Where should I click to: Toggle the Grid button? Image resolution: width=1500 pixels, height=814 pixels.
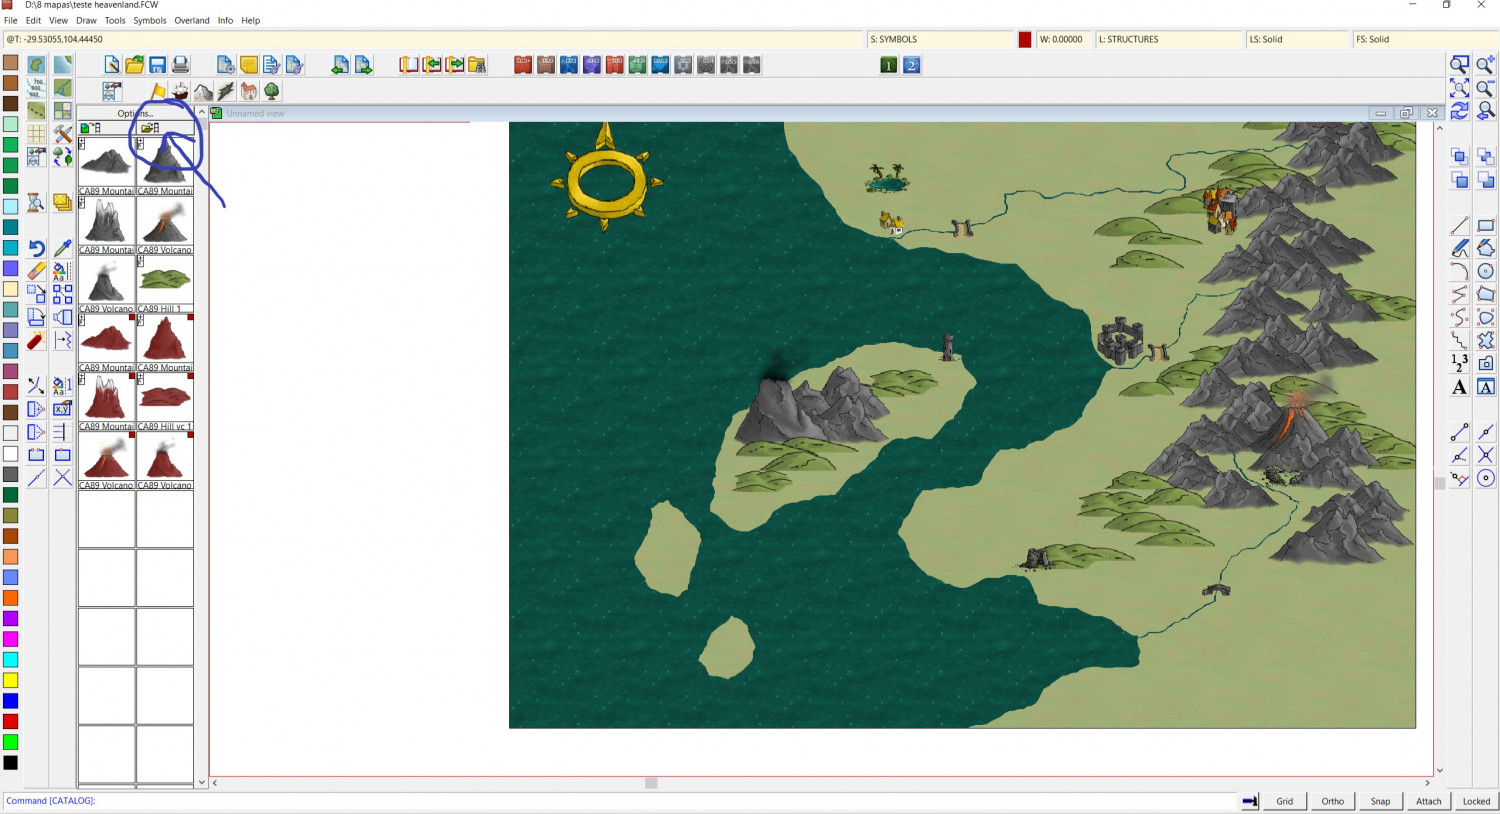coord(1284,801)
